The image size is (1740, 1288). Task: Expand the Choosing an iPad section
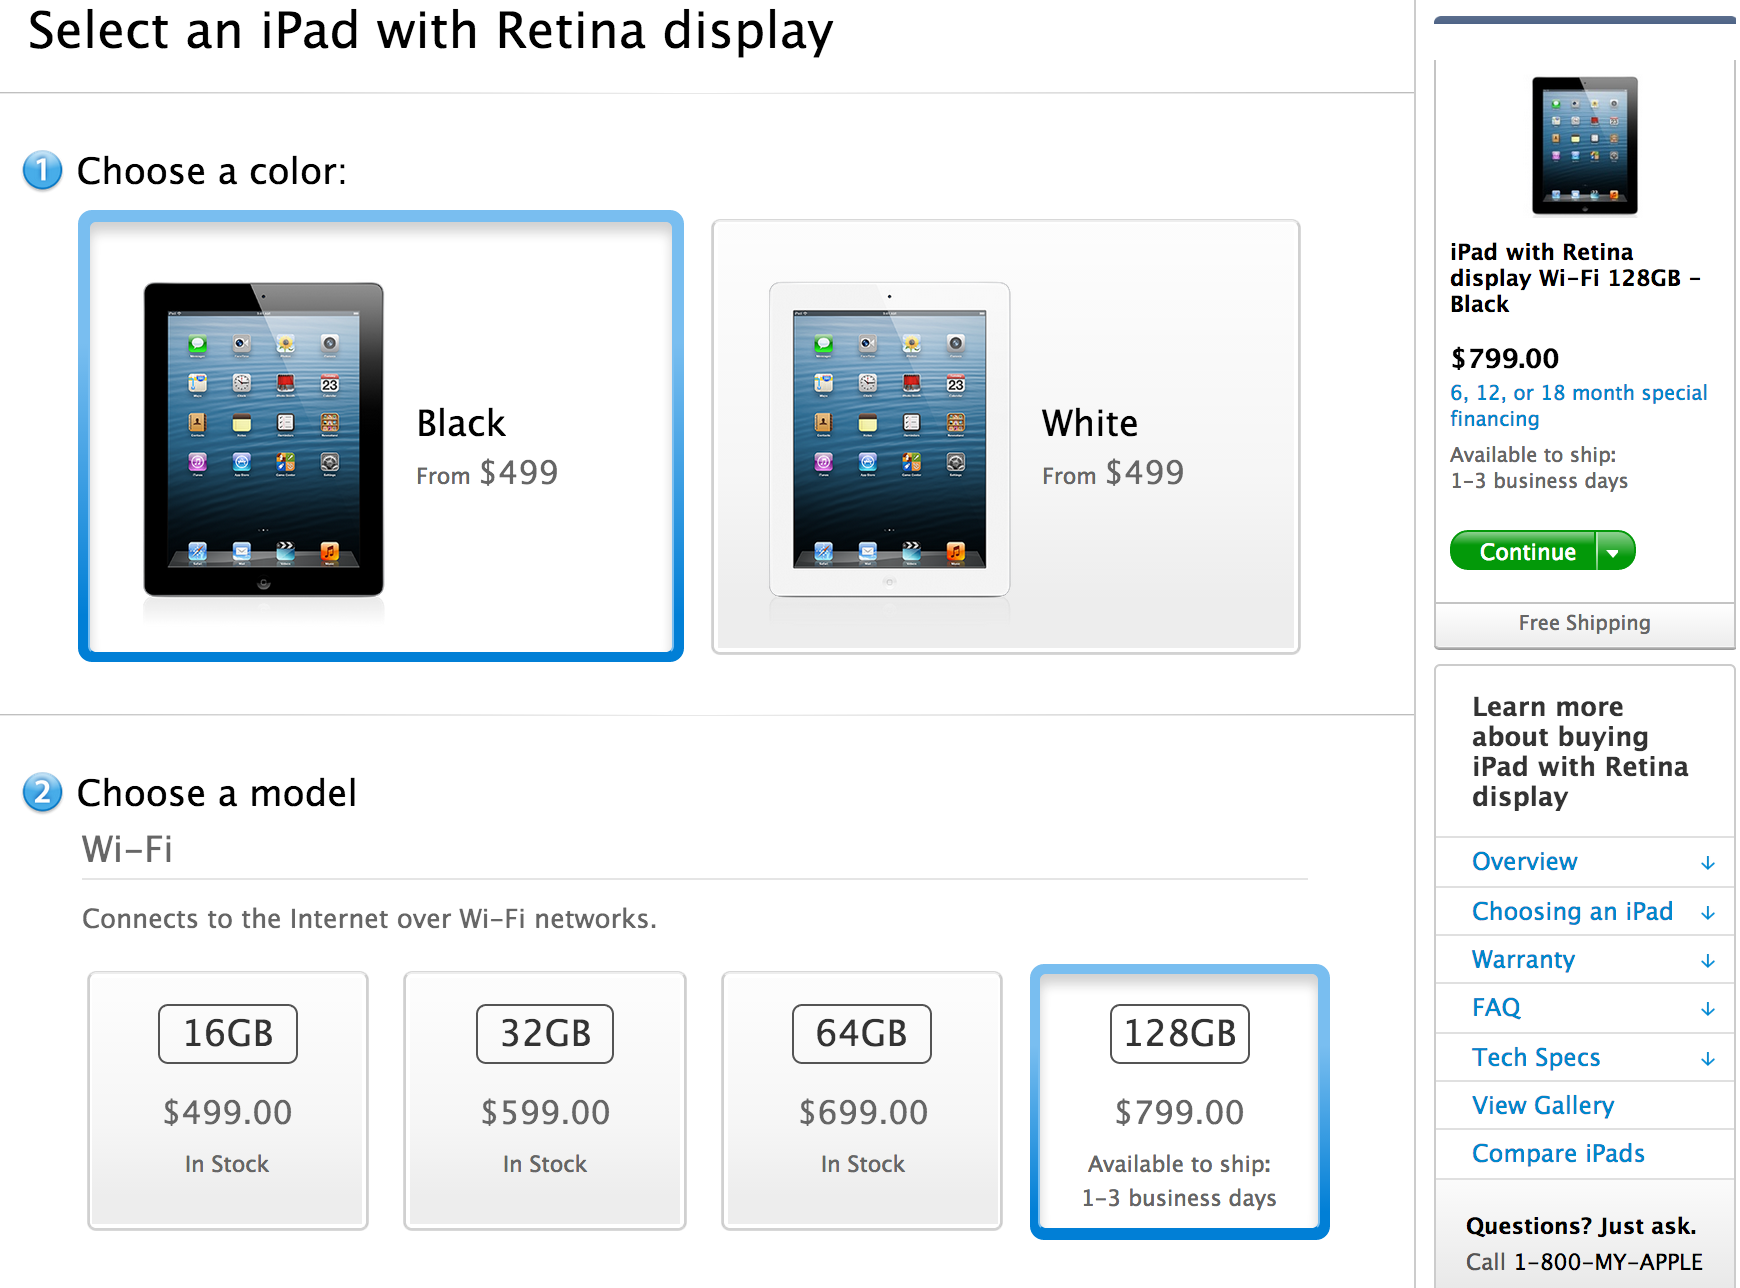tap(1572, 911)
